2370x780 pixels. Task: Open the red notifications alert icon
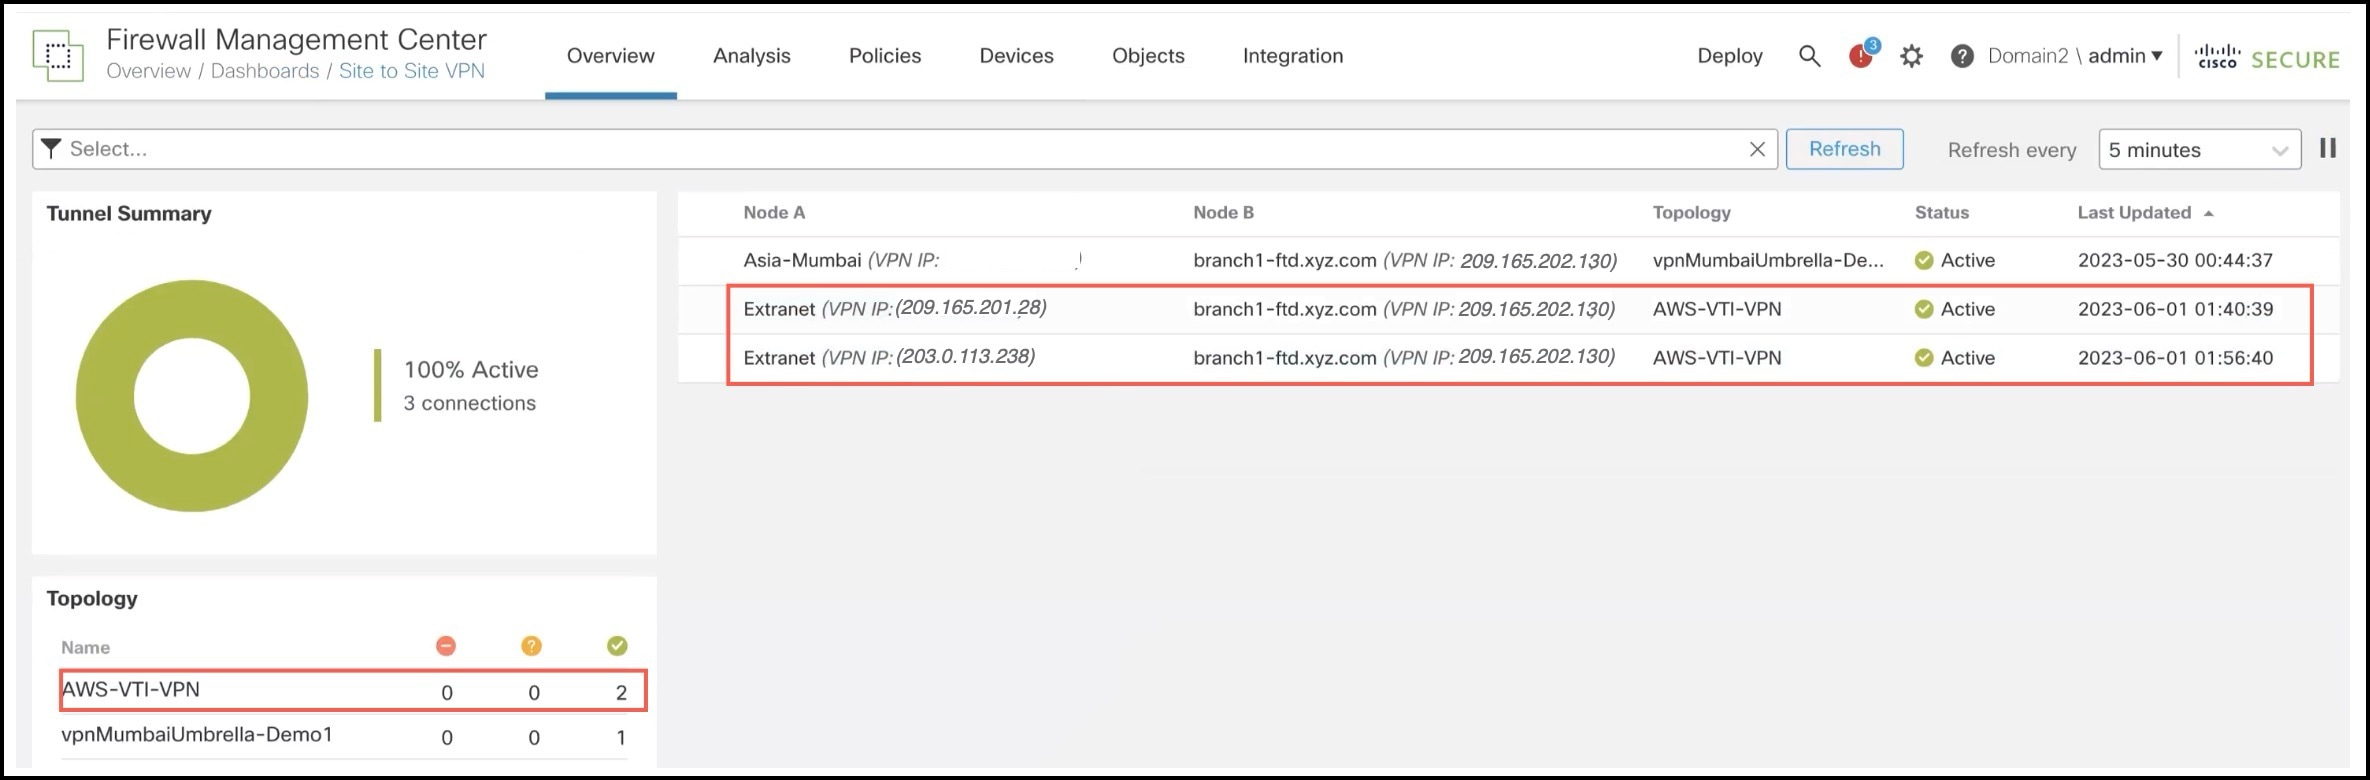(1862, 54)
